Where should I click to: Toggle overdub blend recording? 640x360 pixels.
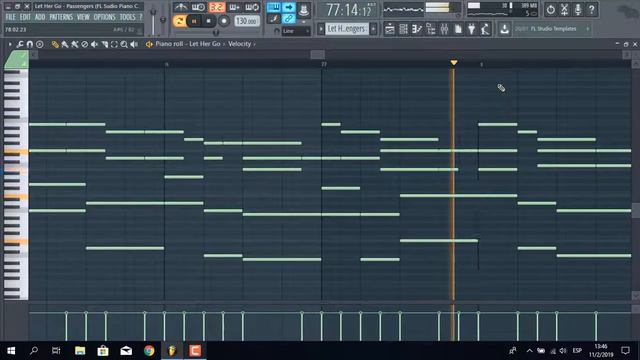coord(235,7)
